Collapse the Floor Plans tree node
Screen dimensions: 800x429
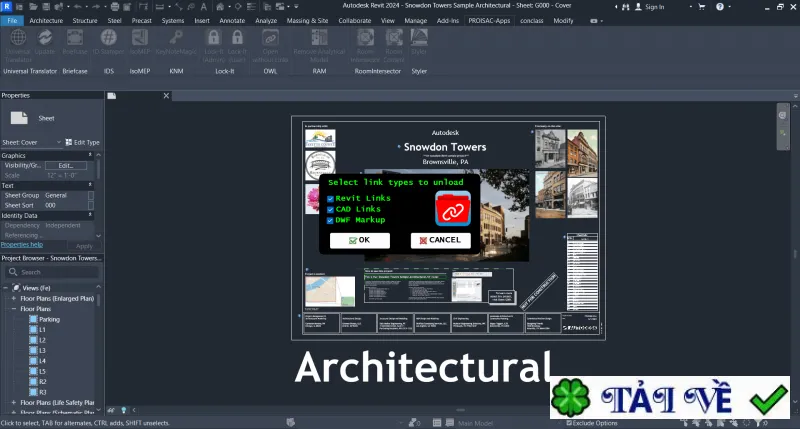[14, 309]
